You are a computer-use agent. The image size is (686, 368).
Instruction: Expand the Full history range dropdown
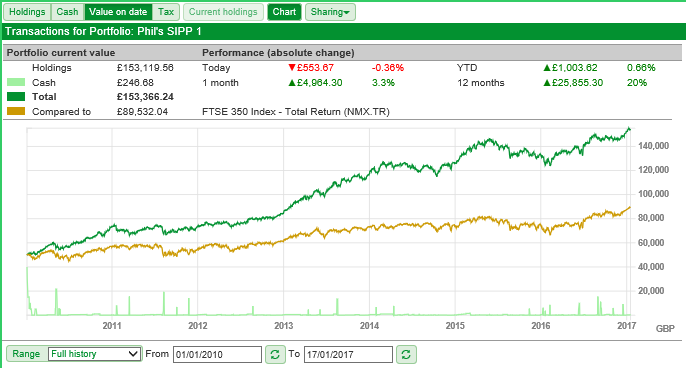[x=94, y=354]
